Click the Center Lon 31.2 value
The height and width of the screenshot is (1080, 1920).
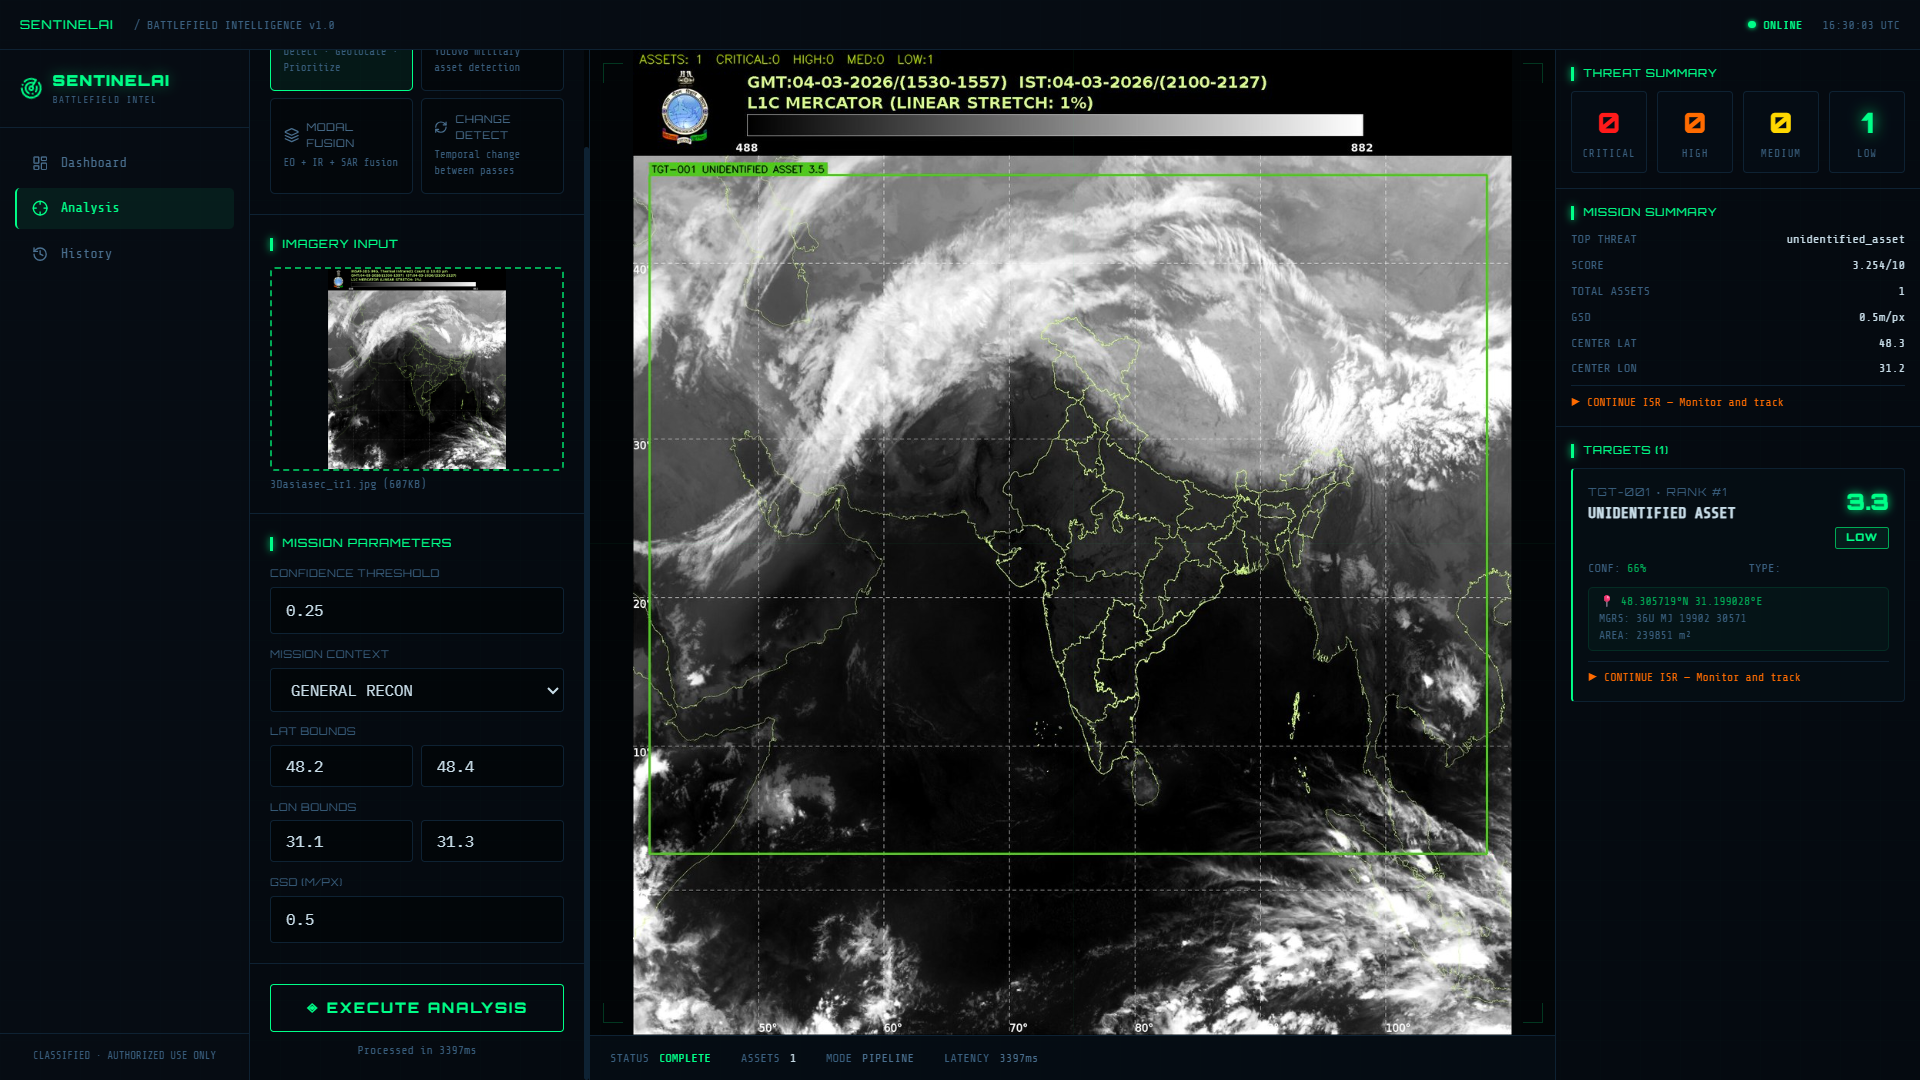point(1891,368)
